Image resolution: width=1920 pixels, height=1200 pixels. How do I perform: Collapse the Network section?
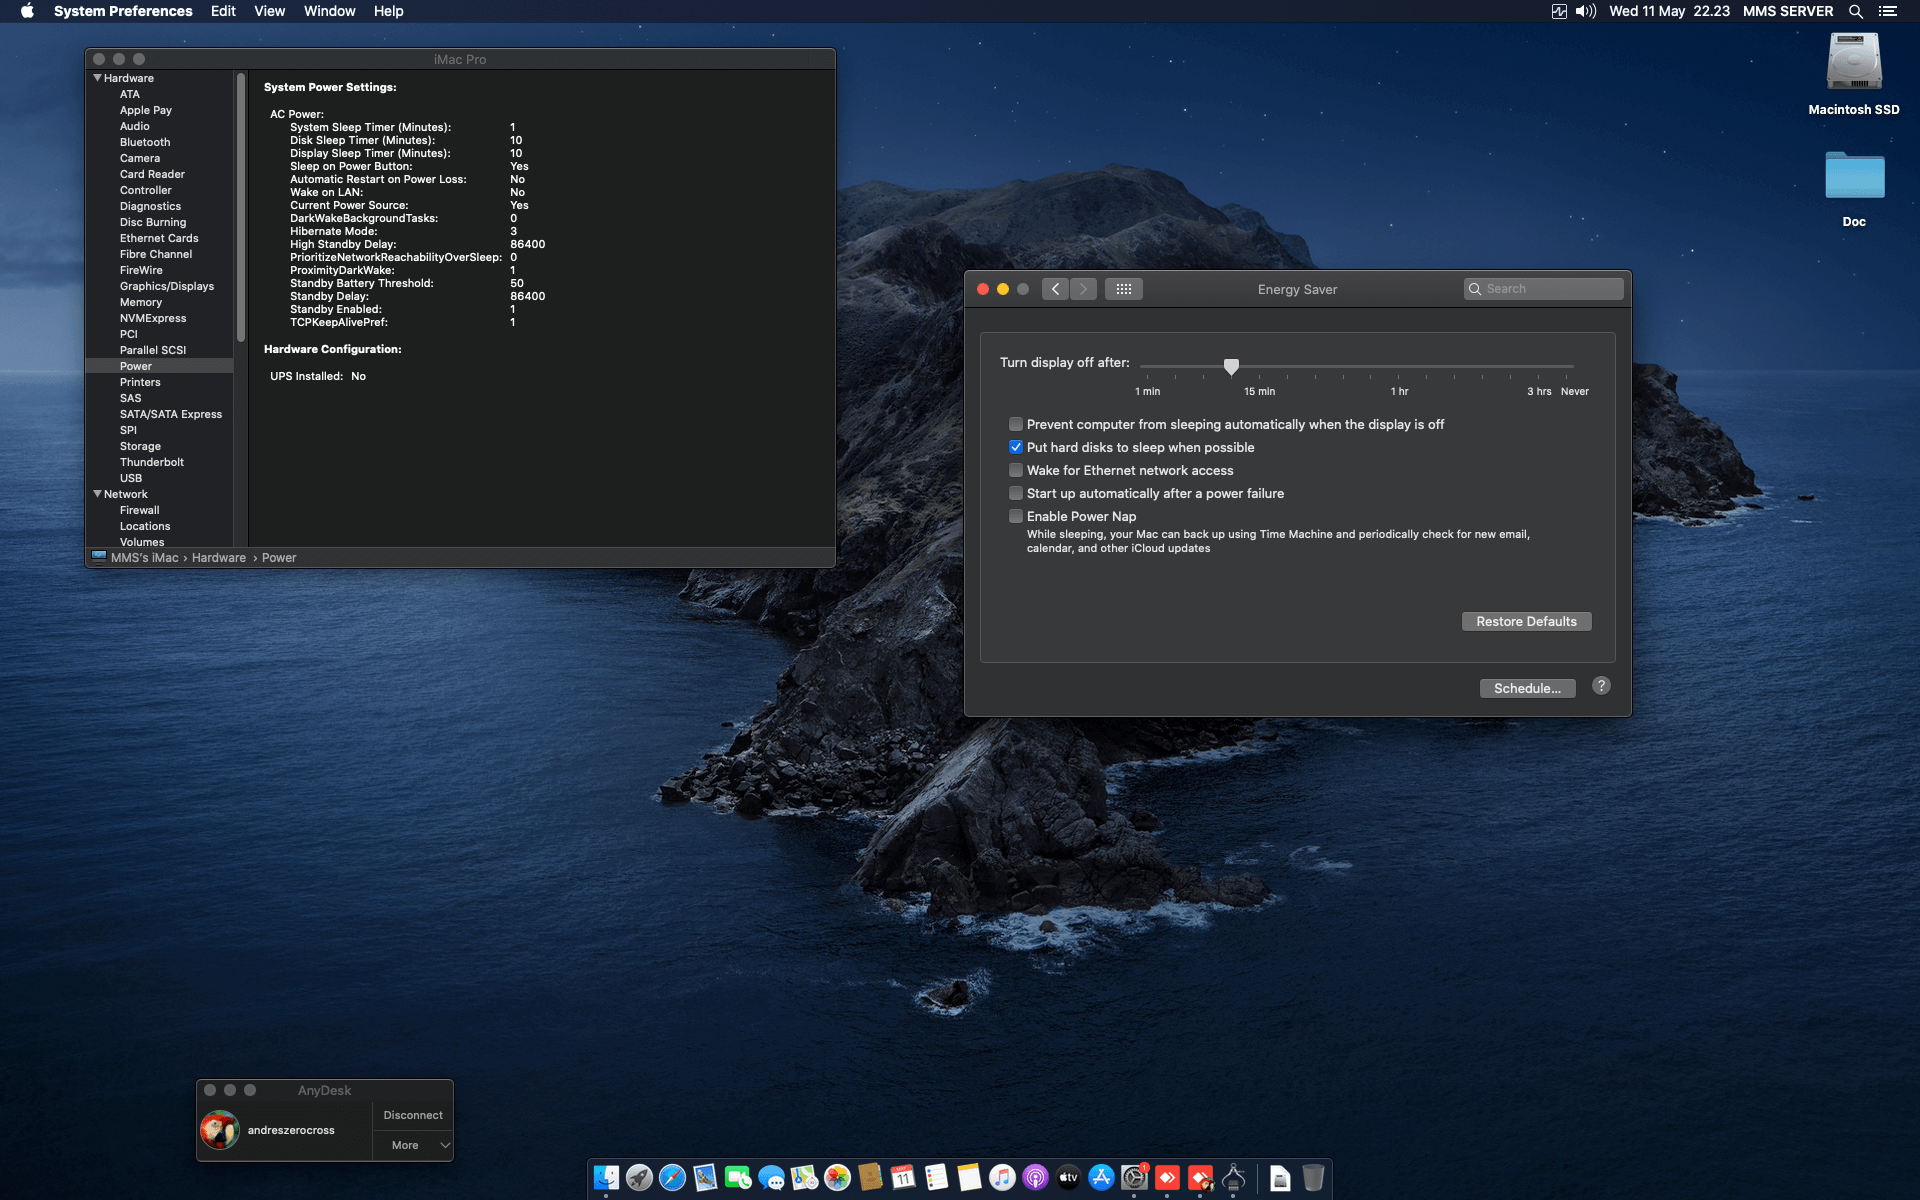click(97, 494)
